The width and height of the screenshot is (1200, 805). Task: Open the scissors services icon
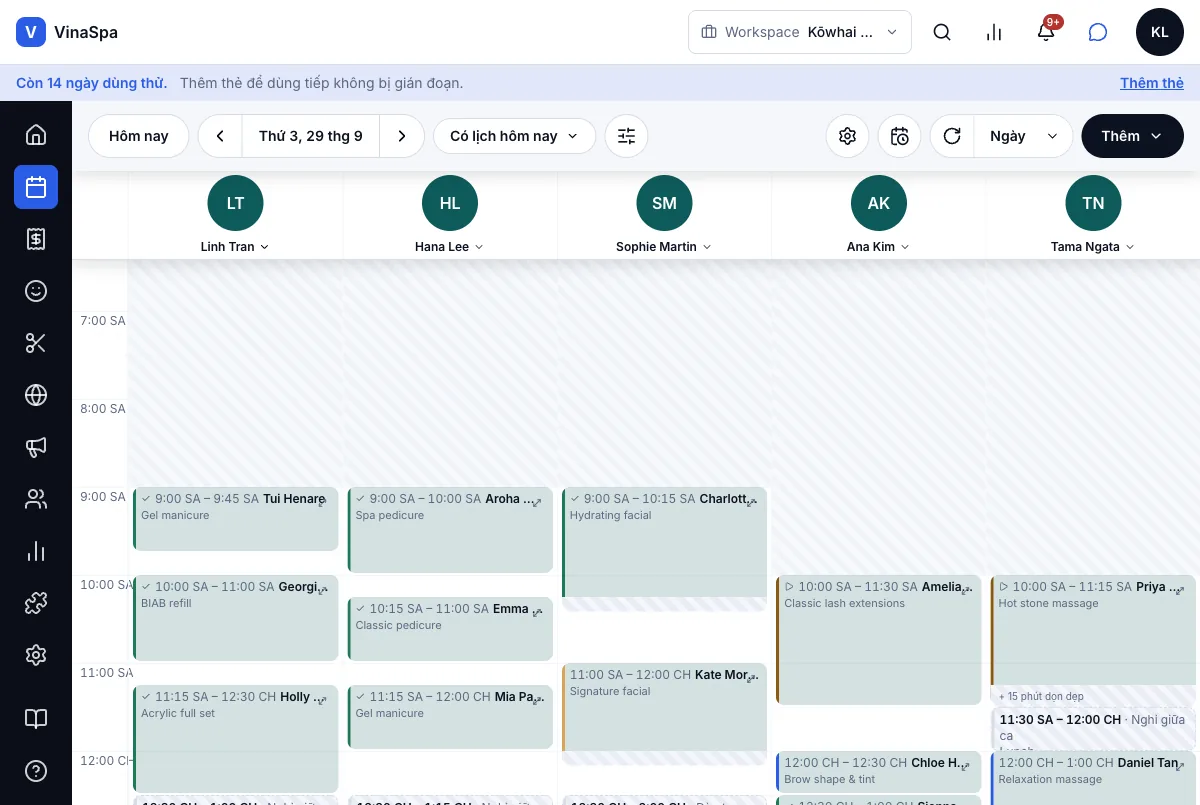click(x=36, y=343)
